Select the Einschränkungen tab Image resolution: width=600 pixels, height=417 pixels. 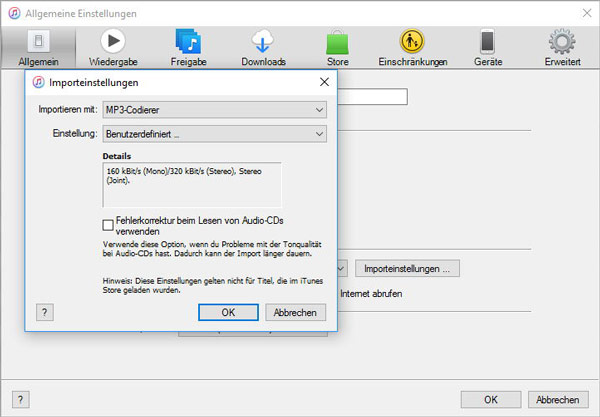point(412,48)
